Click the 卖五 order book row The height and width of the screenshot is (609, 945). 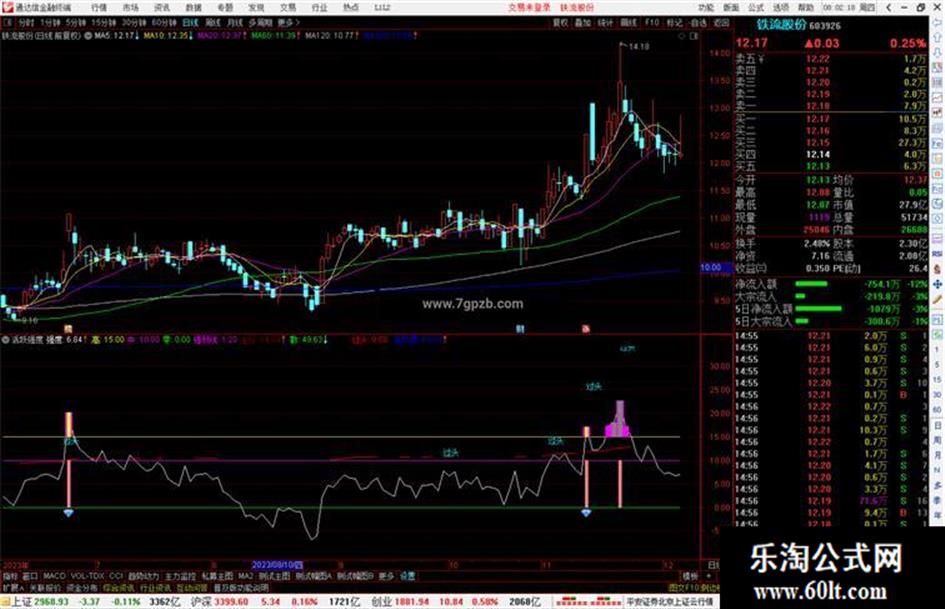coord(830,59)
